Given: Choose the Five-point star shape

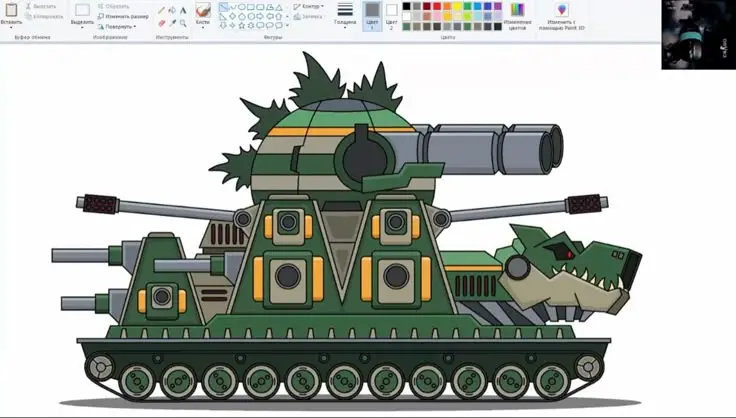Looking at the screenshot, I should [x=242, y=25].
